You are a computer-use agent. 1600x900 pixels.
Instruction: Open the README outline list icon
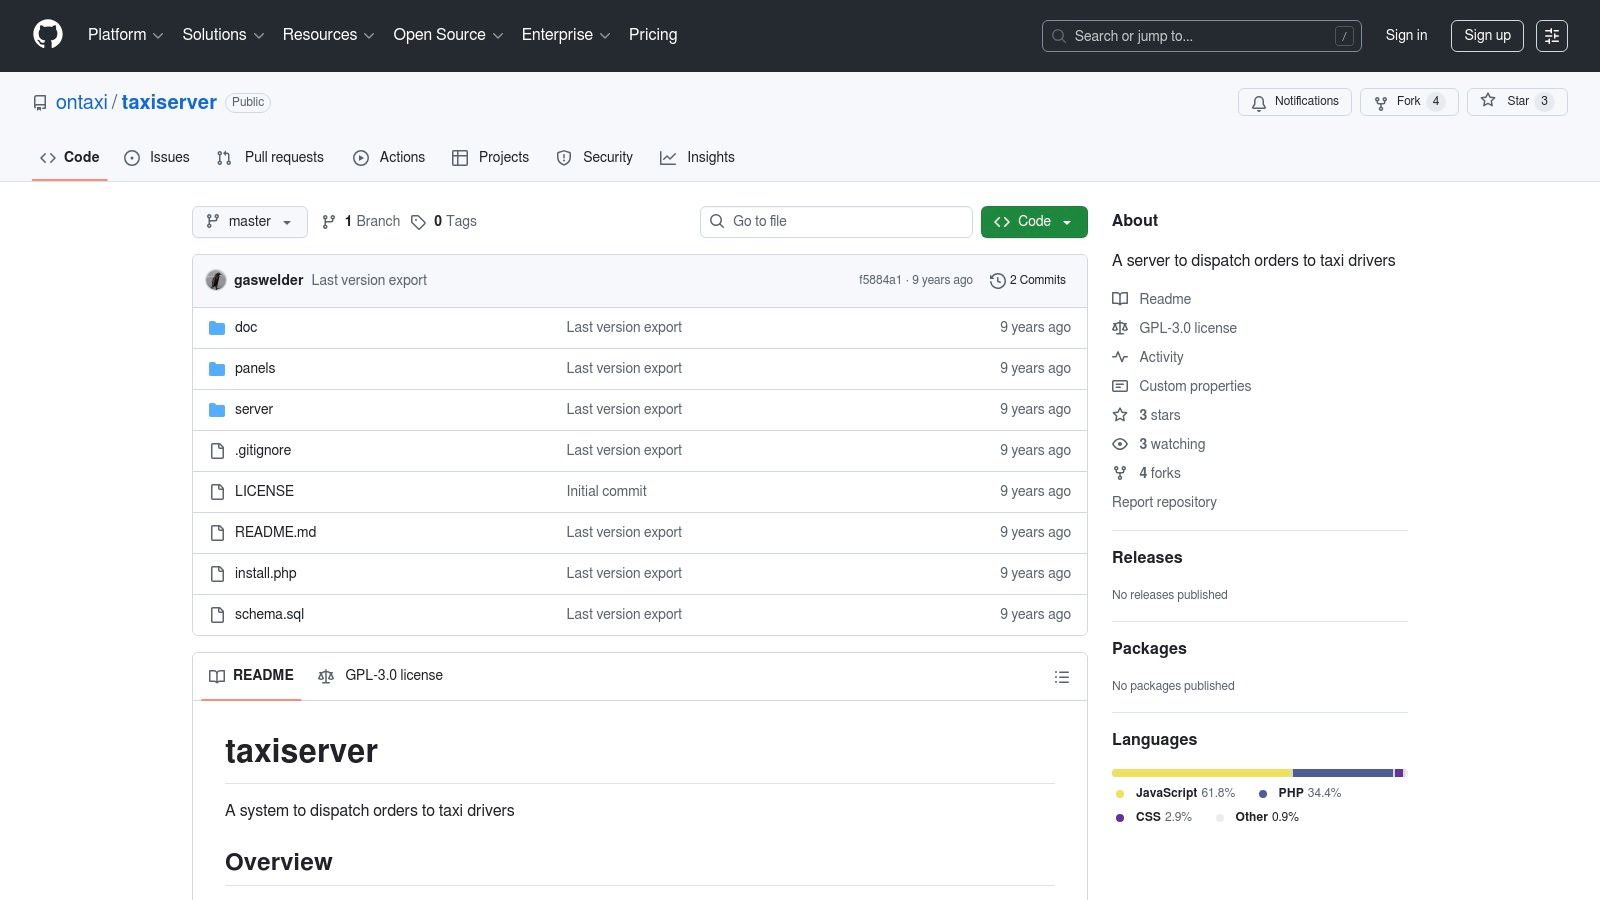click(x=1061, y=677)
